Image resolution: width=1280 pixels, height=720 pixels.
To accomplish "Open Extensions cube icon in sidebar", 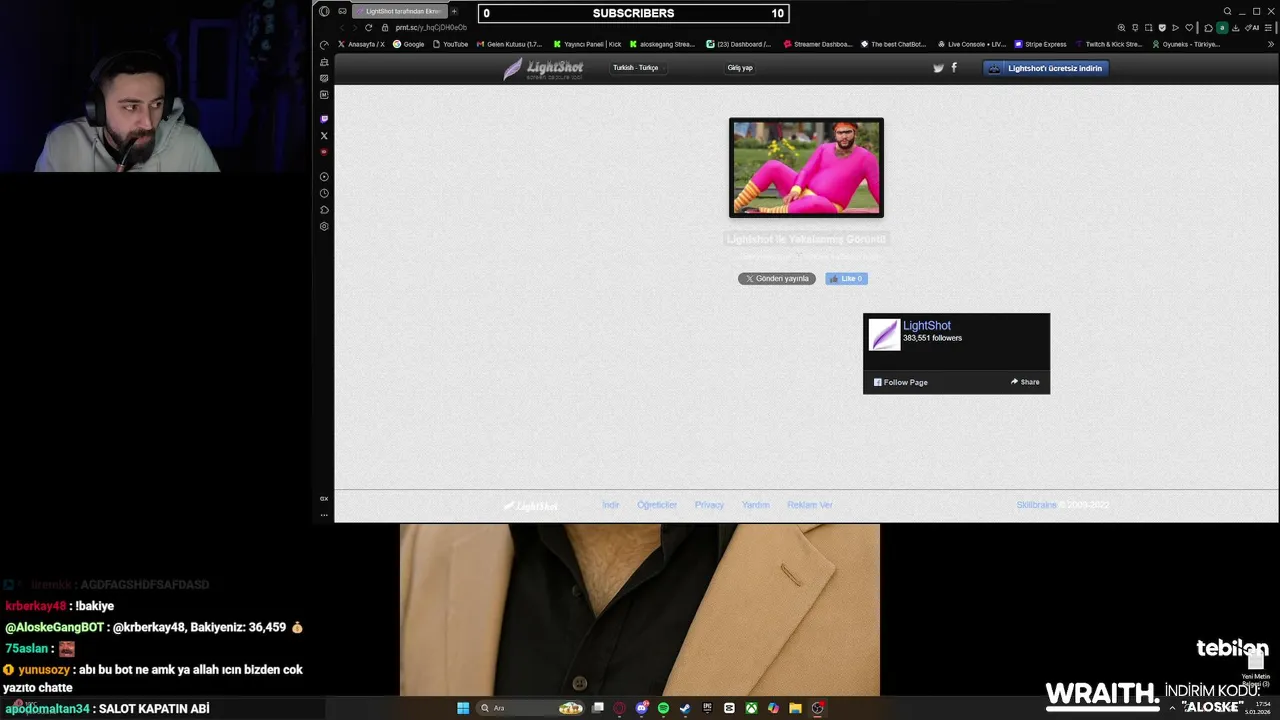I will [x=324, y=210].
